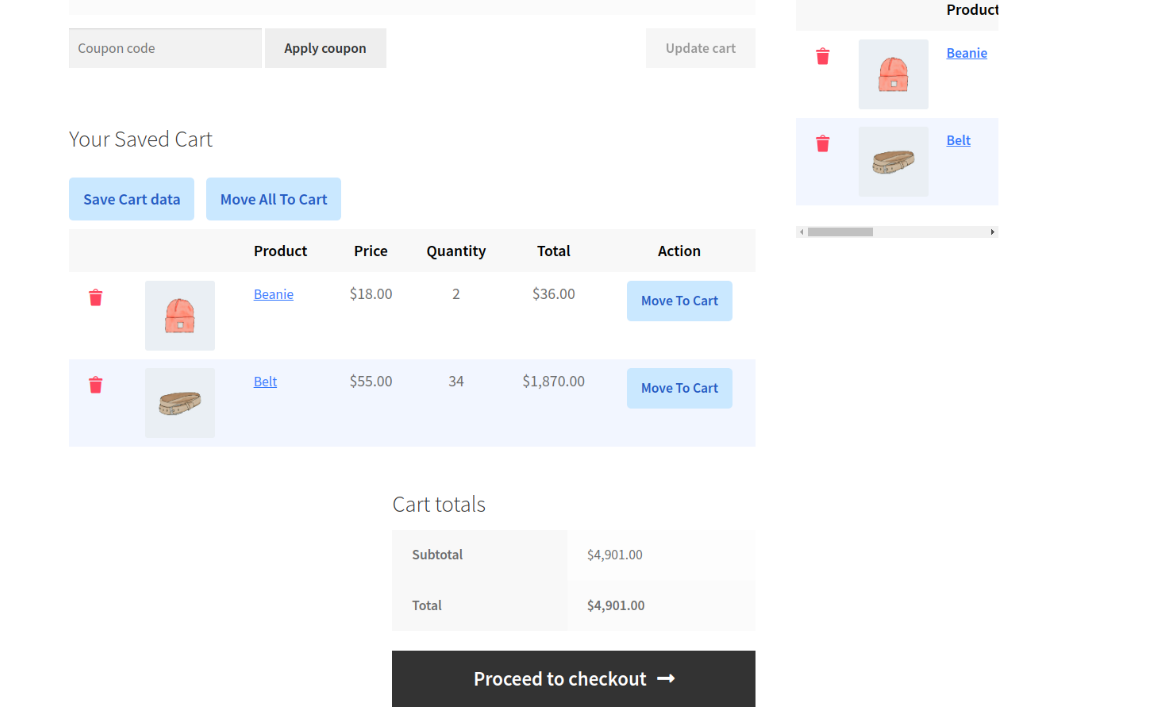Delete the Beanie from the sidebar cart
The height and width of the screenshot is (723, 1176).
coord(822,57)
